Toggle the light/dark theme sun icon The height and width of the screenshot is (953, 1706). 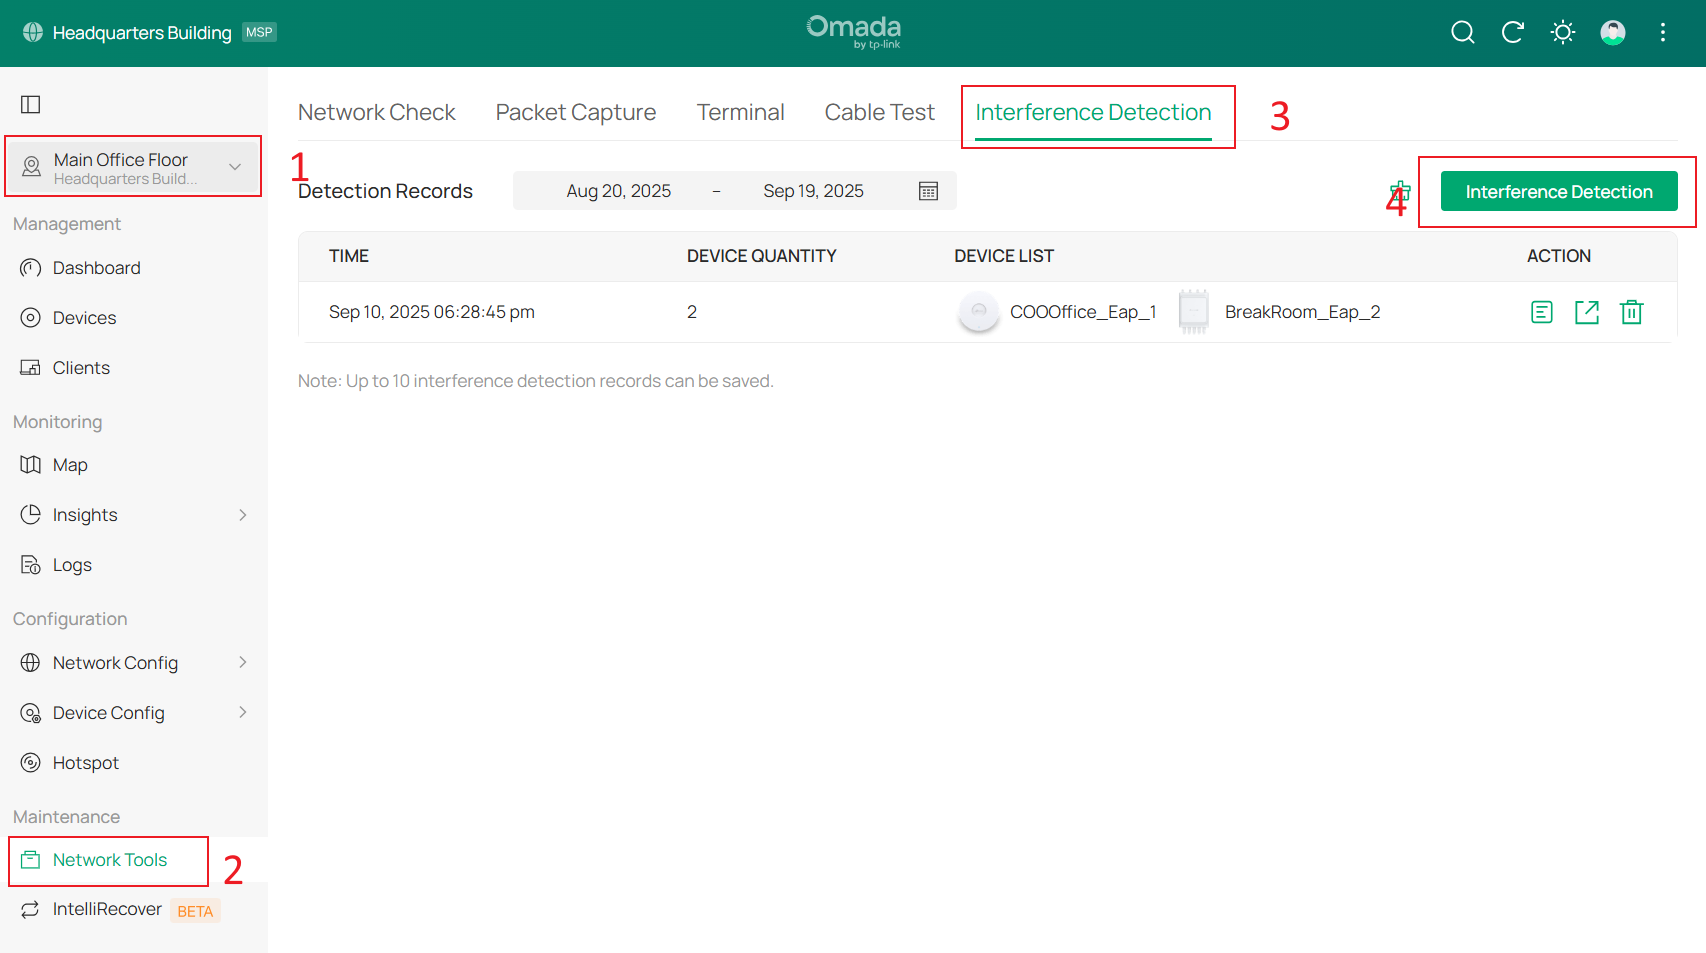[x=1562, y=33]
